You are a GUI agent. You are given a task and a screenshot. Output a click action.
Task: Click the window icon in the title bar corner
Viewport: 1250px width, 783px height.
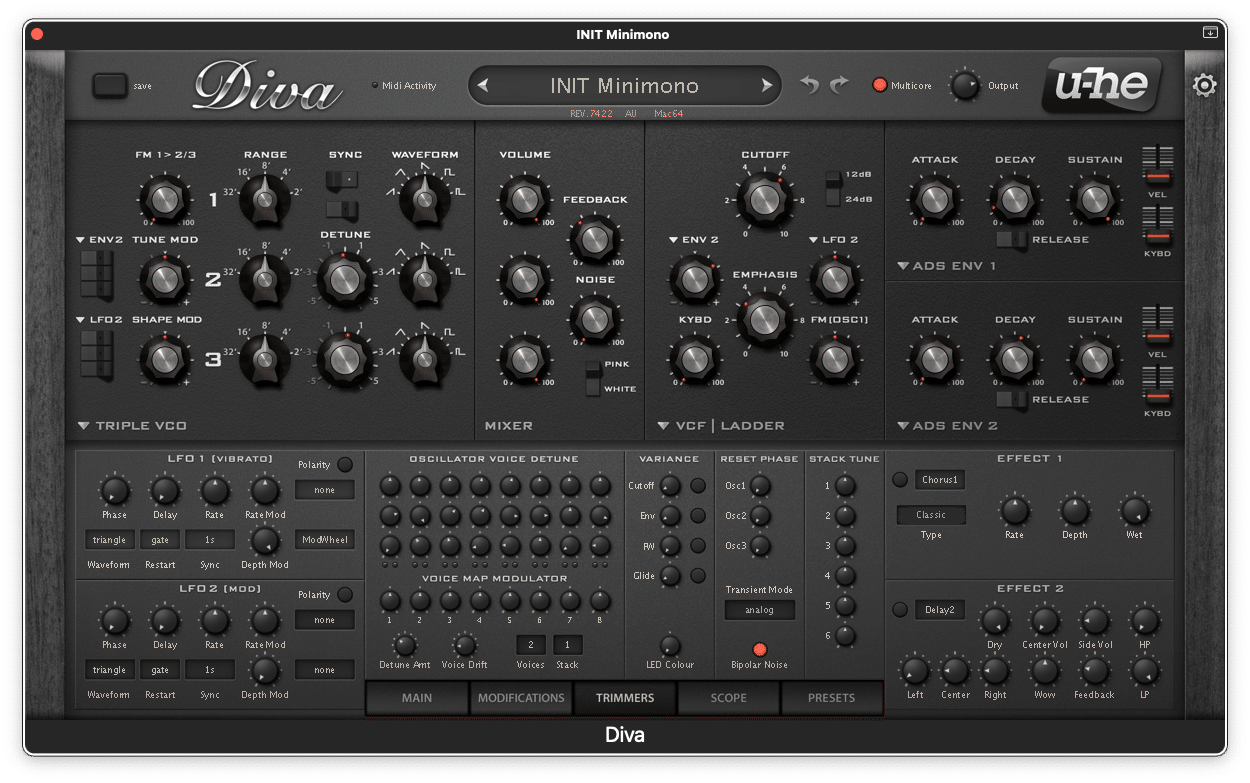coord(1210,32)
